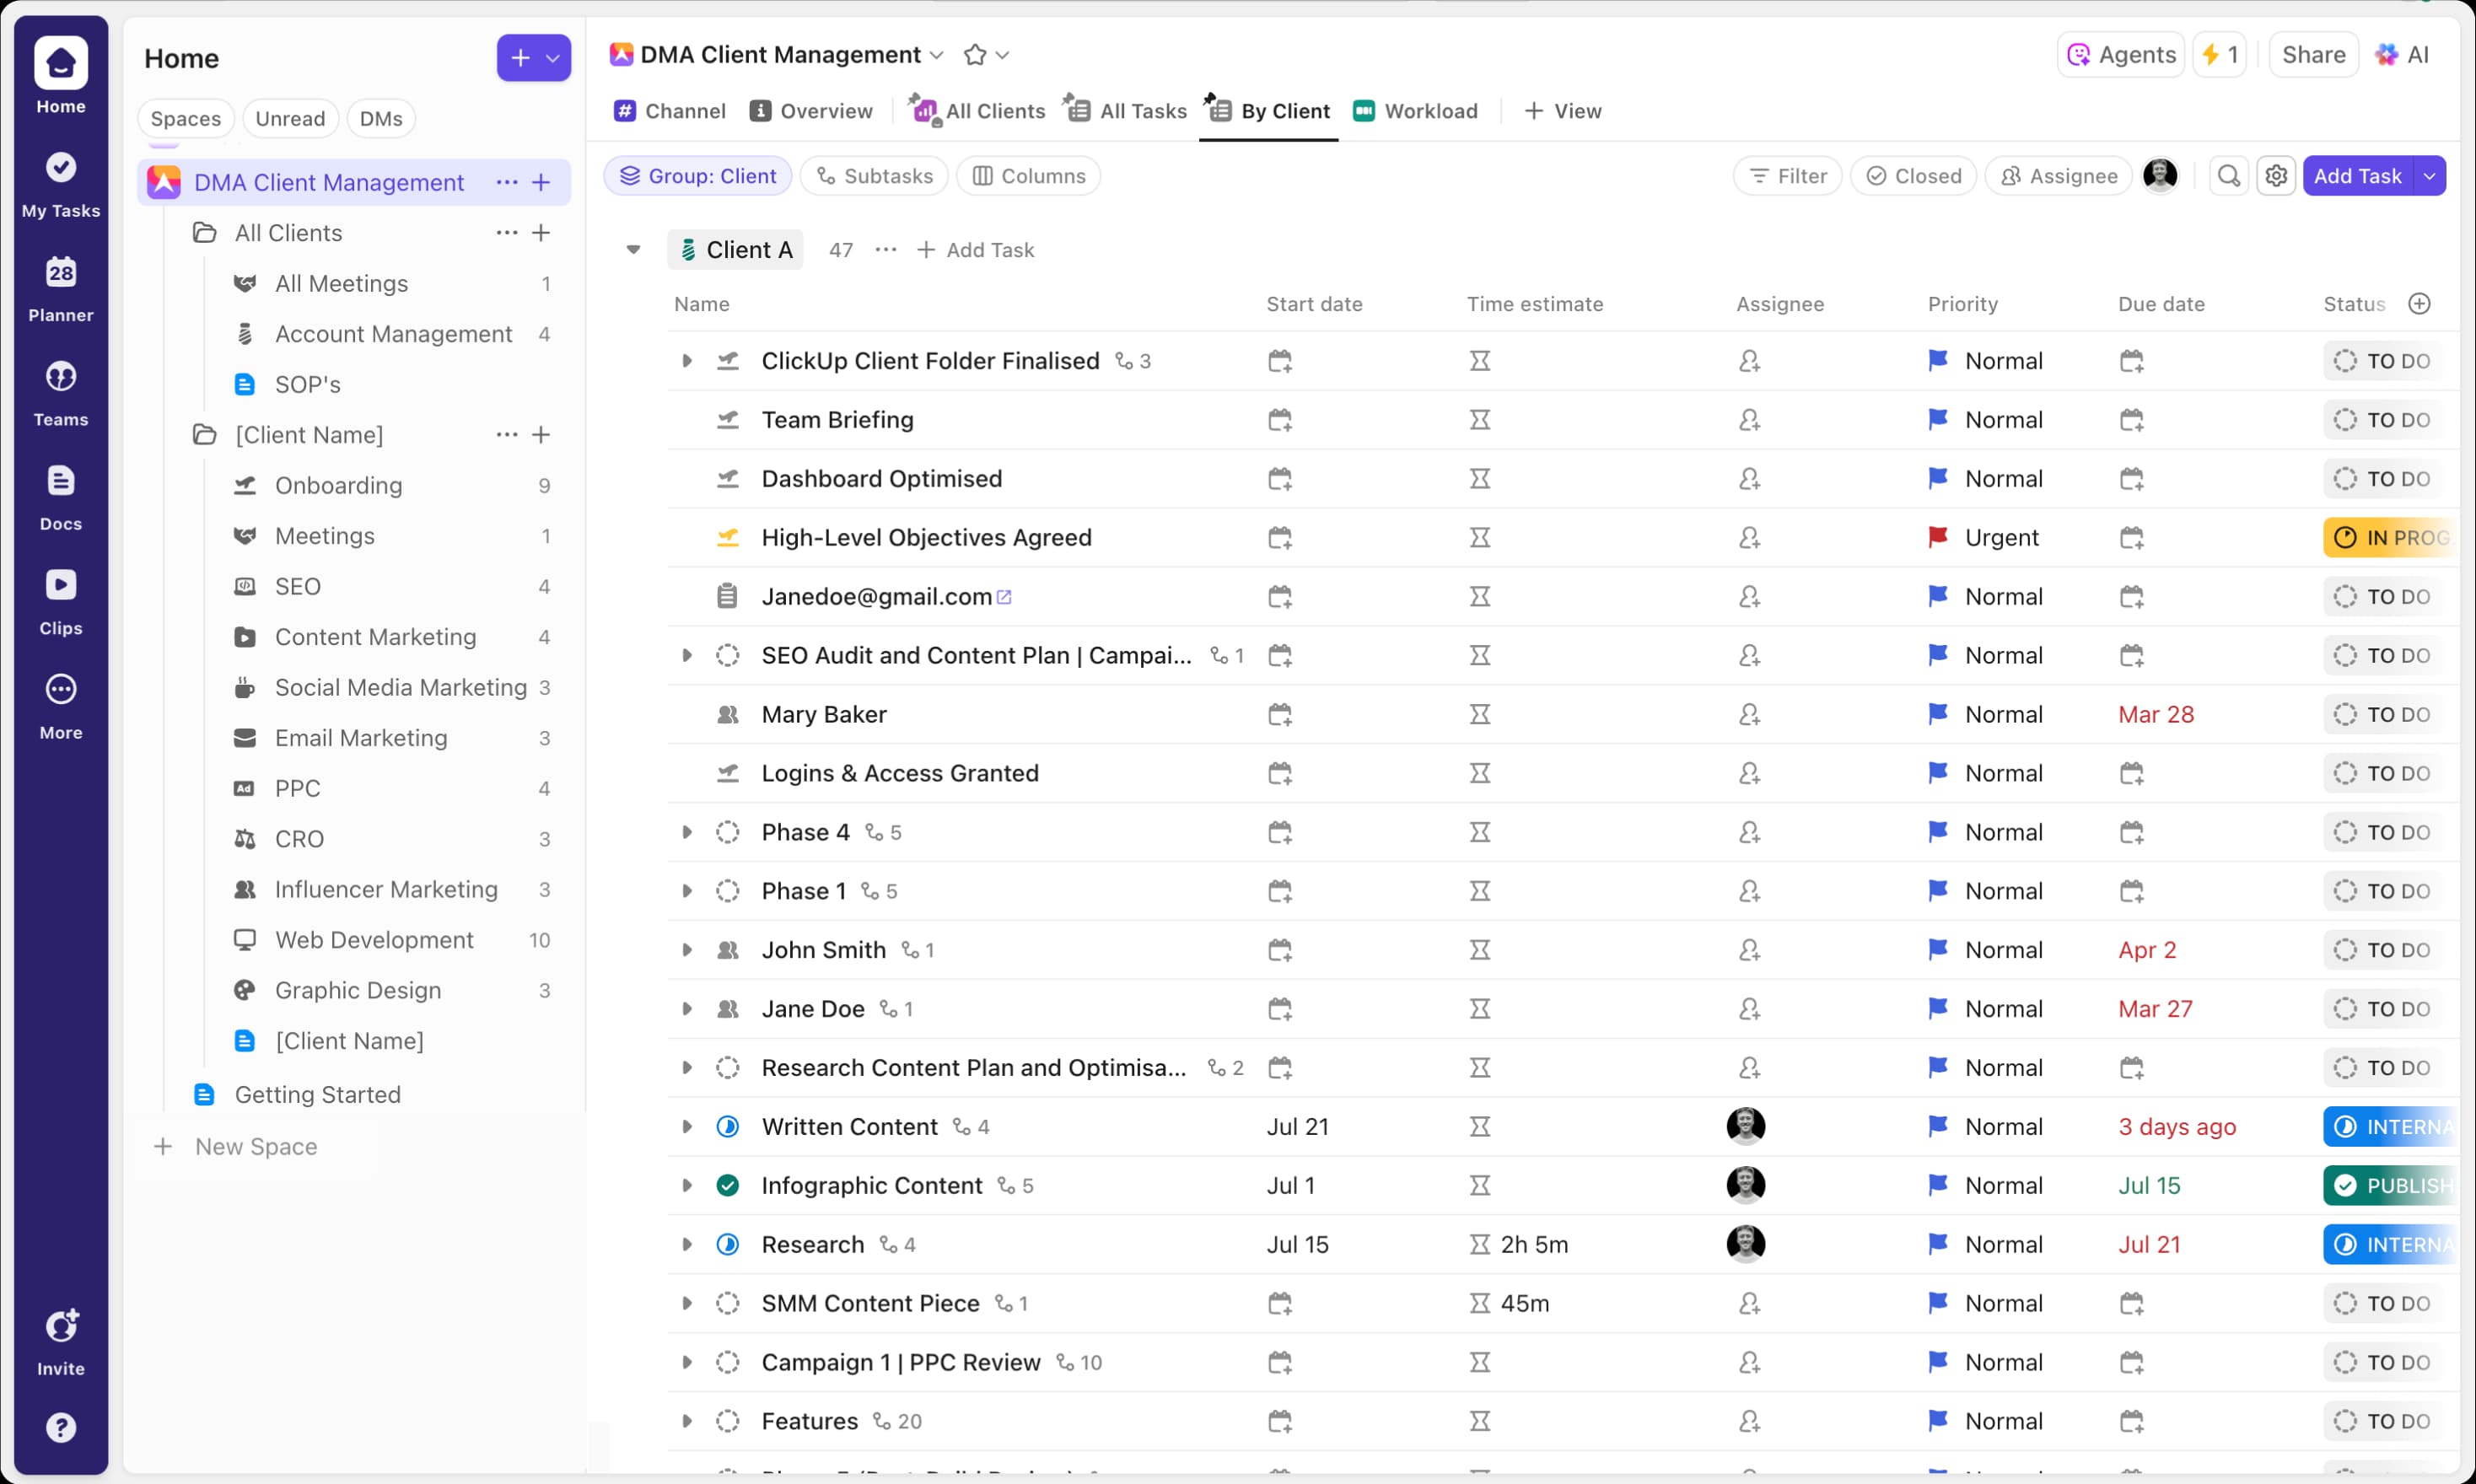The height and width of the screenshot is (1484, 2476).
Task: Expand the Phase 4 task subtasks
Action: (x=687, y=831)
